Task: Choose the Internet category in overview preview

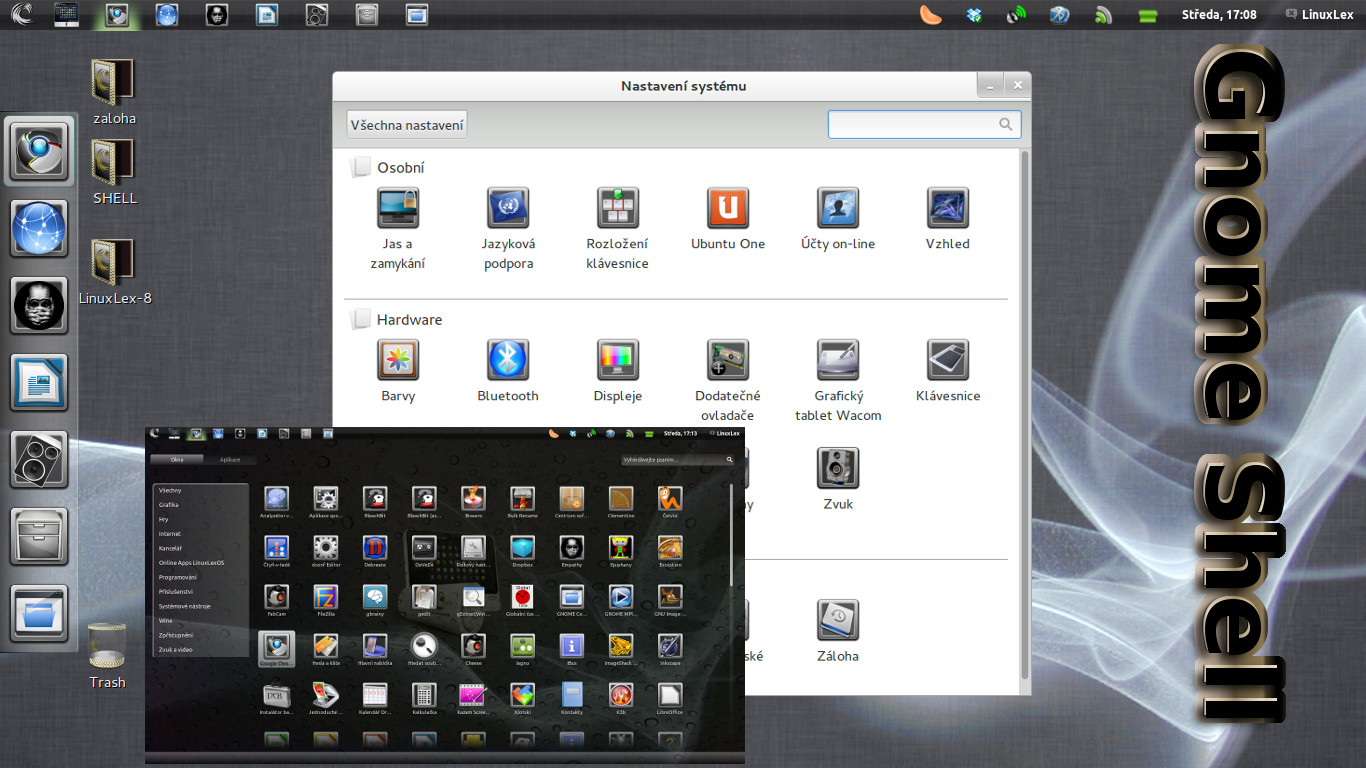Action: [169, 534]
